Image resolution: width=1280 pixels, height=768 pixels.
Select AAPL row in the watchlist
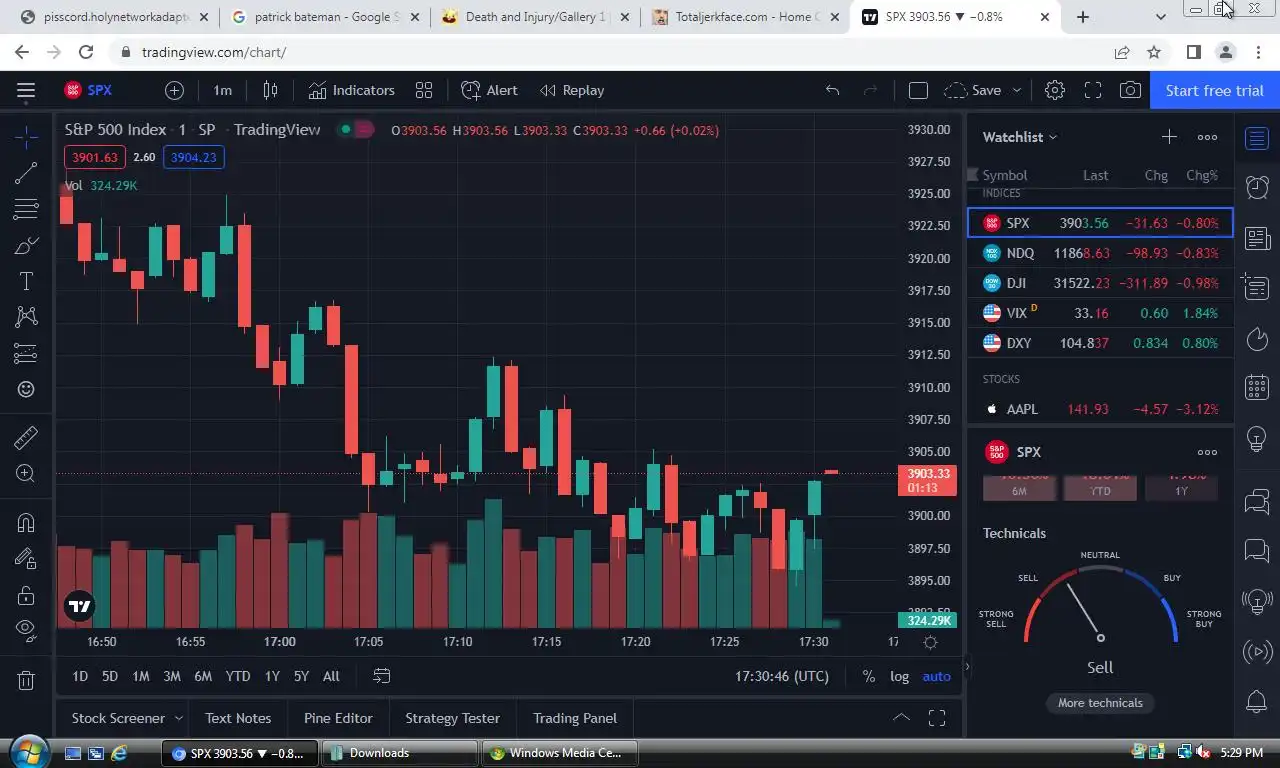point(1100,409)
